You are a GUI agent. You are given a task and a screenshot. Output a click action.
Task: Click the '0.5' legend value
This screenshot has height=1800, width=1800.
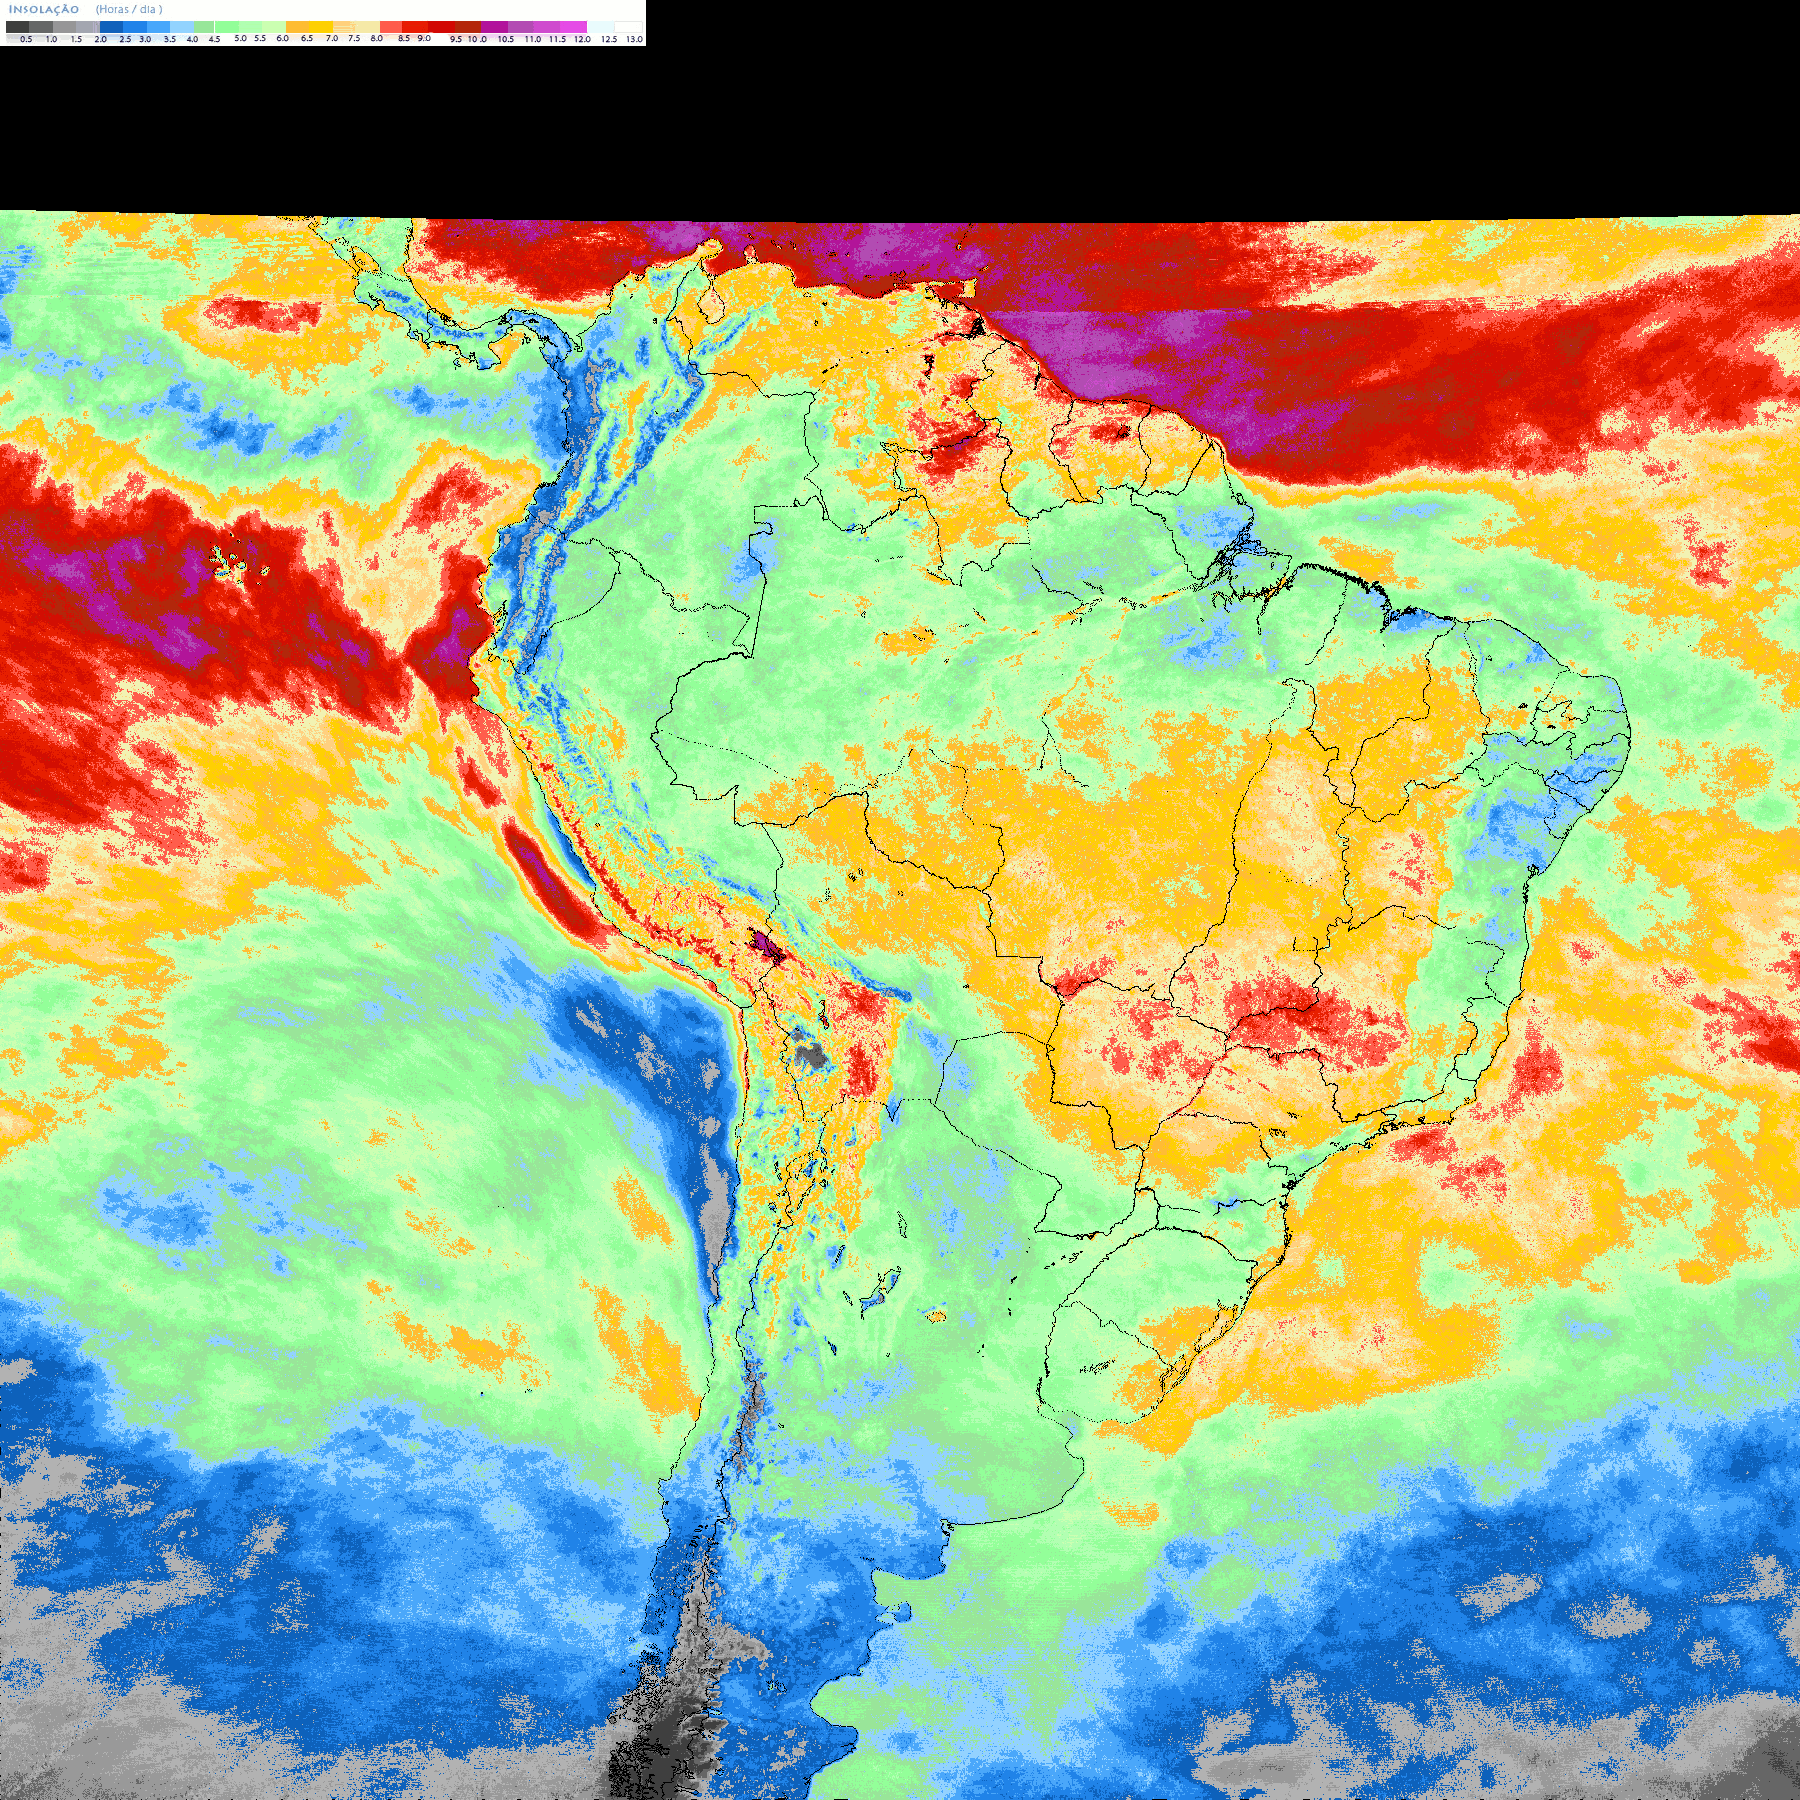(x=26, y=39)
